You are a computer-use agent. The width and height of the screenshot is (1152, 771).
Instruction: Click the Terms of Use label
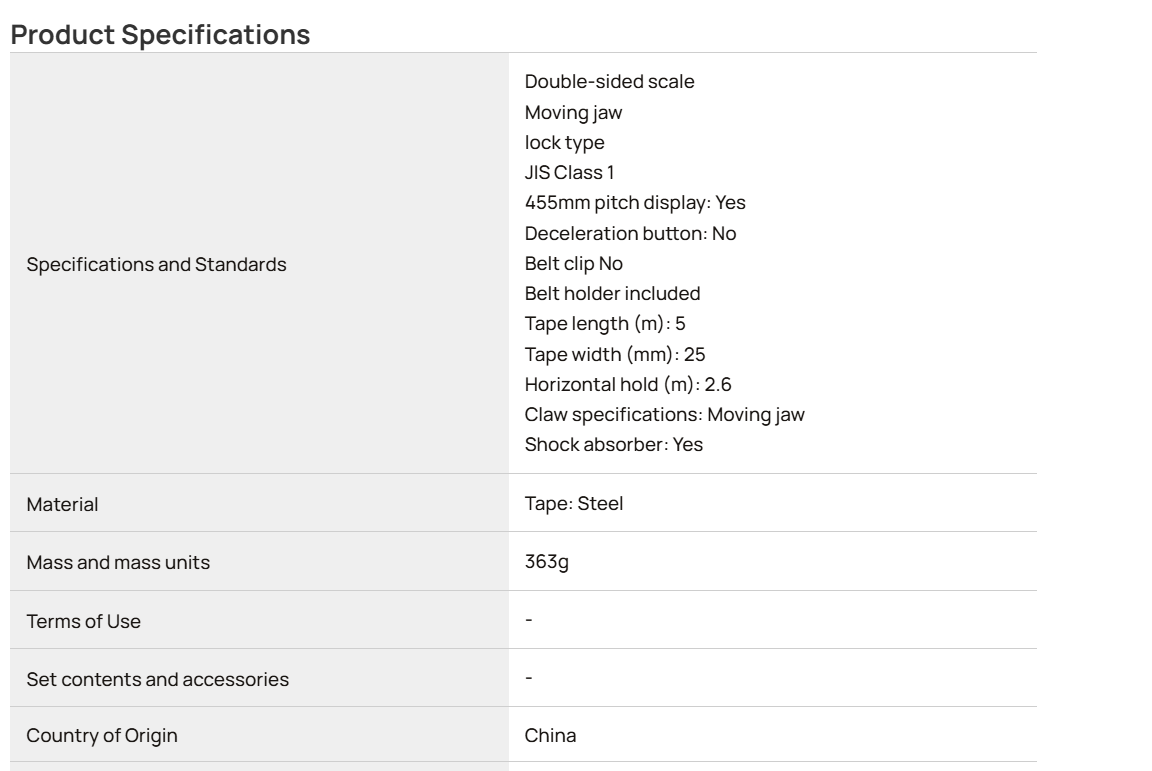(x=84, y=622)
